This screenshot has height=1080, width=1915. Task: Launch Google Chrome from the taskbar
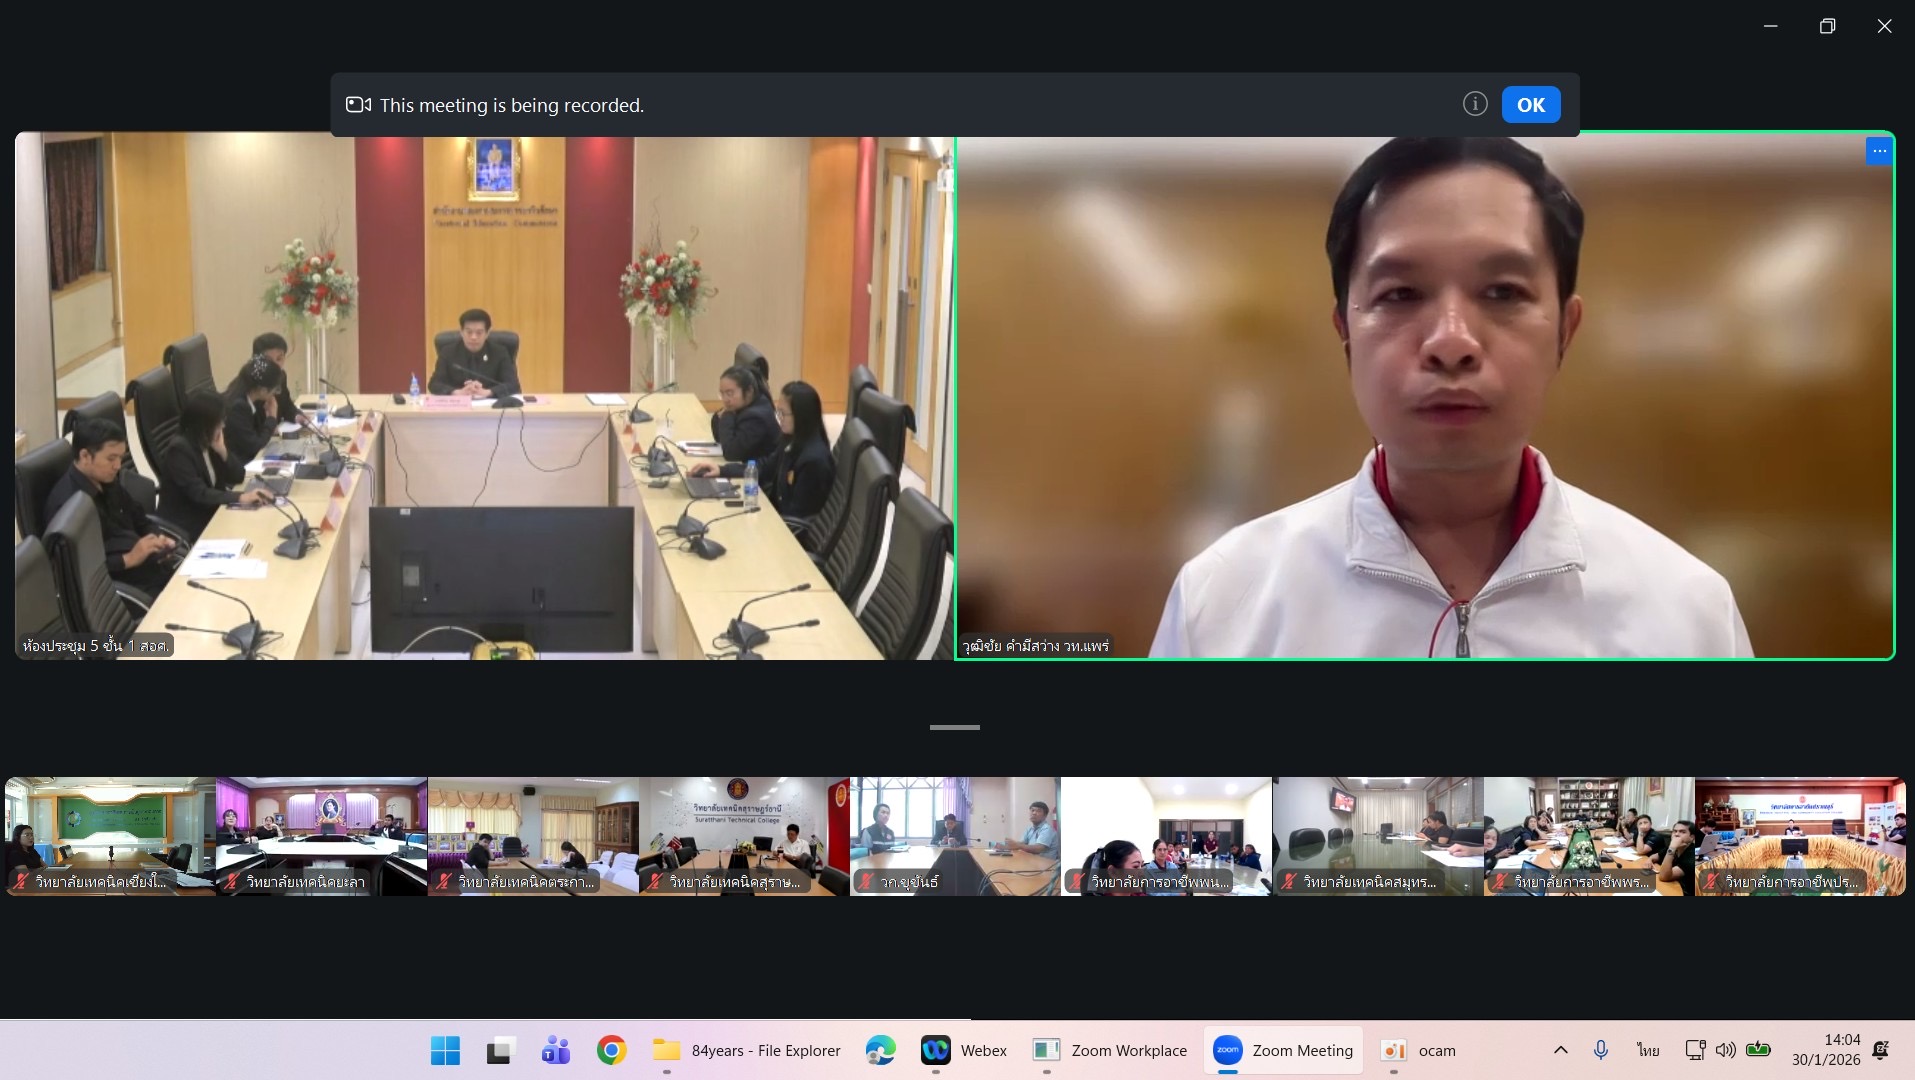[x=611, y=1050]
